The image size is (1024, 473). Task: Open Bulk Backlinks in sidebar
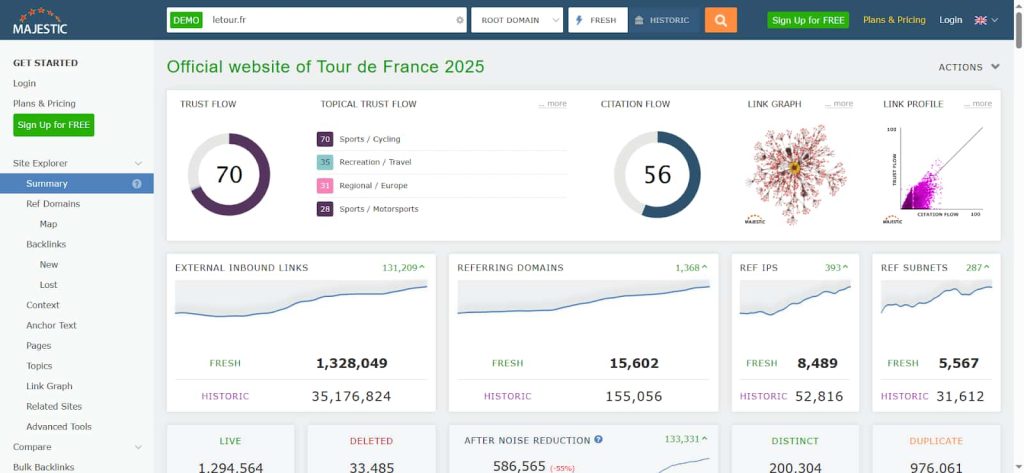pos(44,467)
